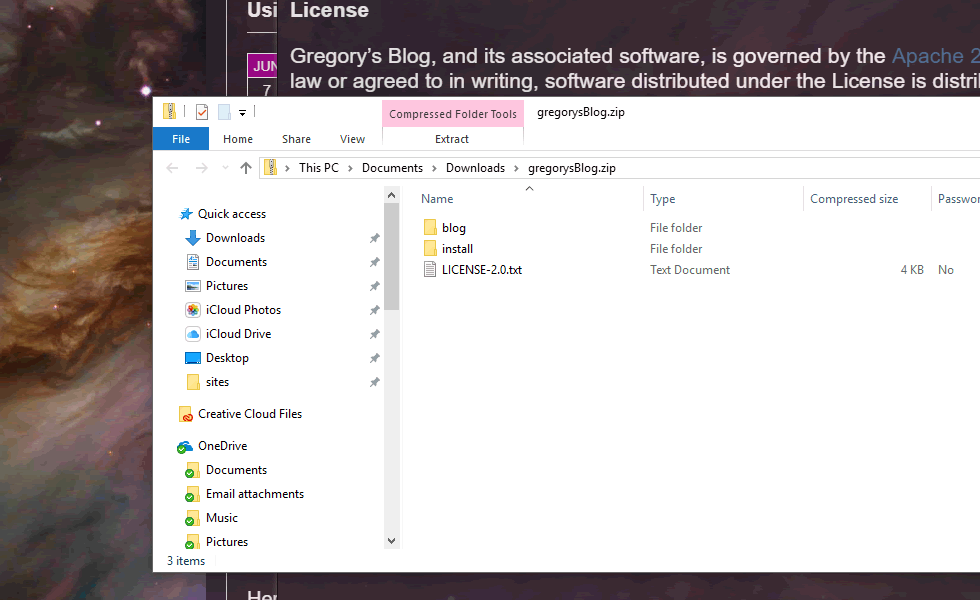Screen dimensions: 980x600
Task: Click the Up one level arrow
Action: 246,168
